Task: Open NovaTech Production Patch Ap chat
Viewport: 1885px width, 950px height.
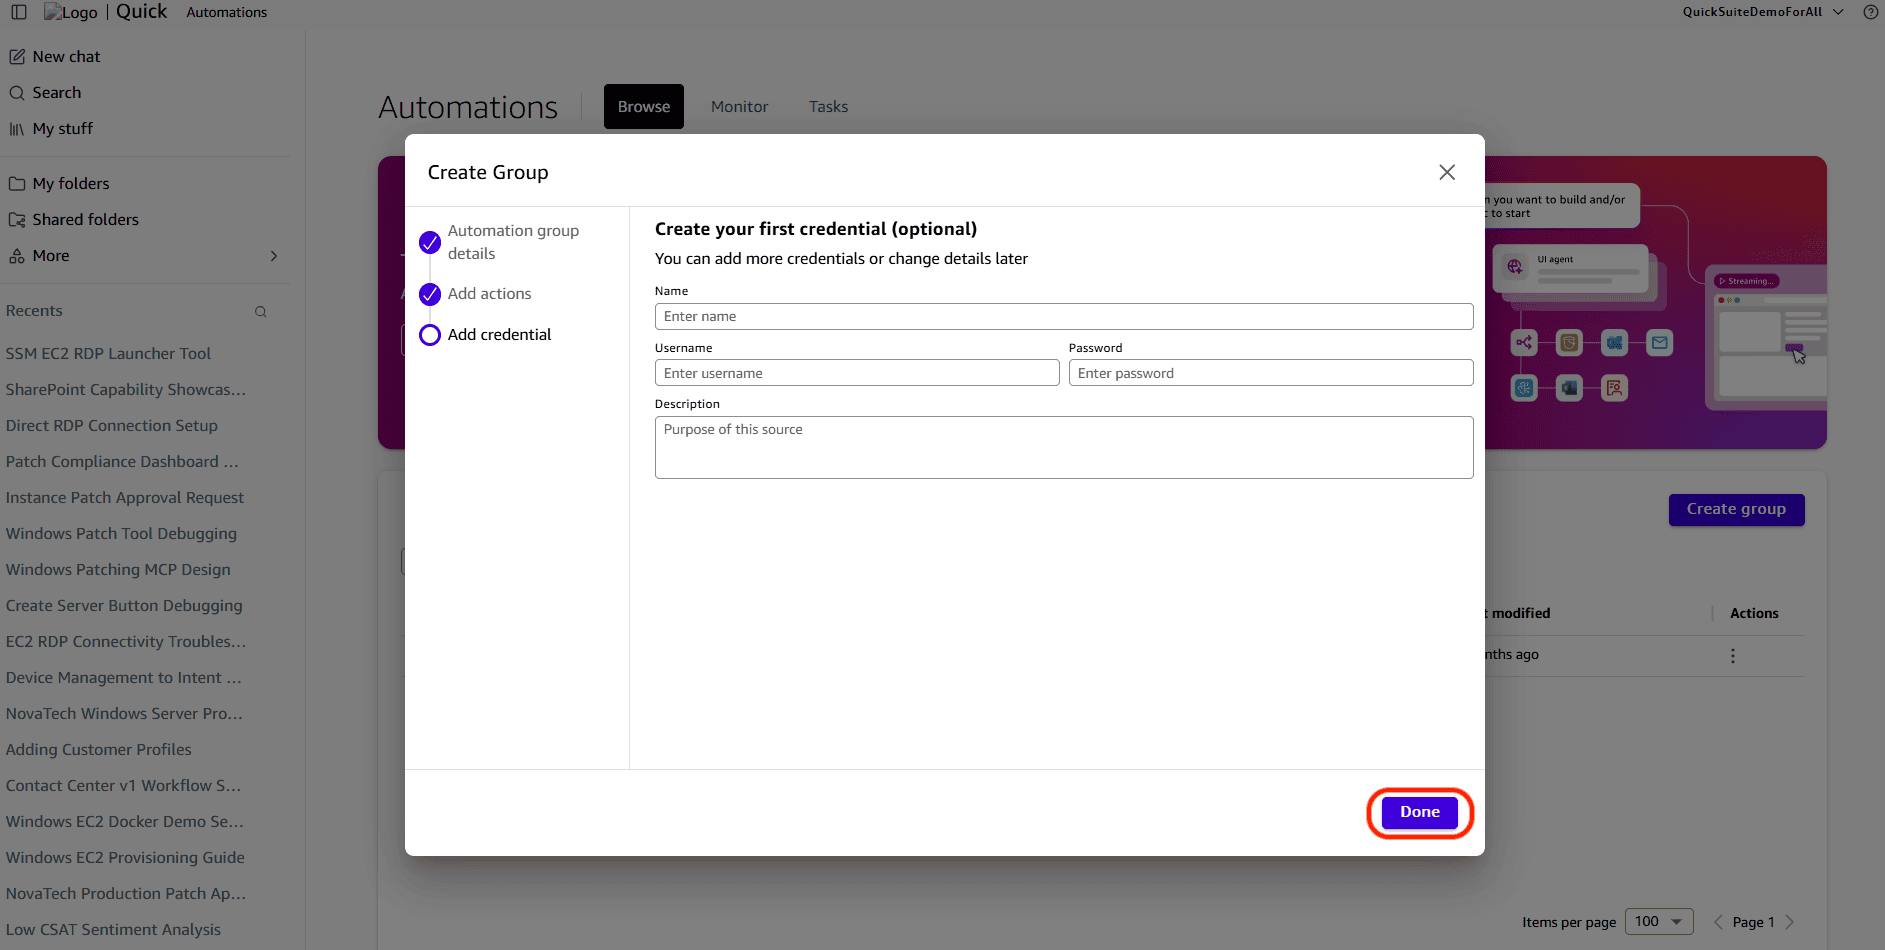Action: tap(126, 894)
